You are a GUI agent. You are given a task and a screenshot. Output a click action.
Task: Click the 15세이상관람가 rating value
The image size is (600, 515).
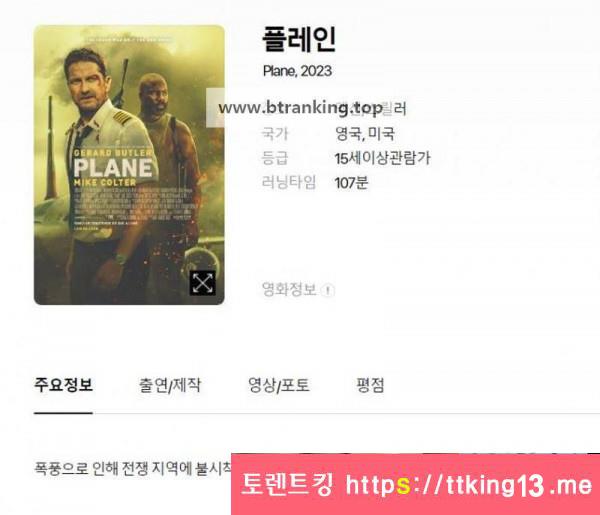pyautogui.click(x=383, y=158)
